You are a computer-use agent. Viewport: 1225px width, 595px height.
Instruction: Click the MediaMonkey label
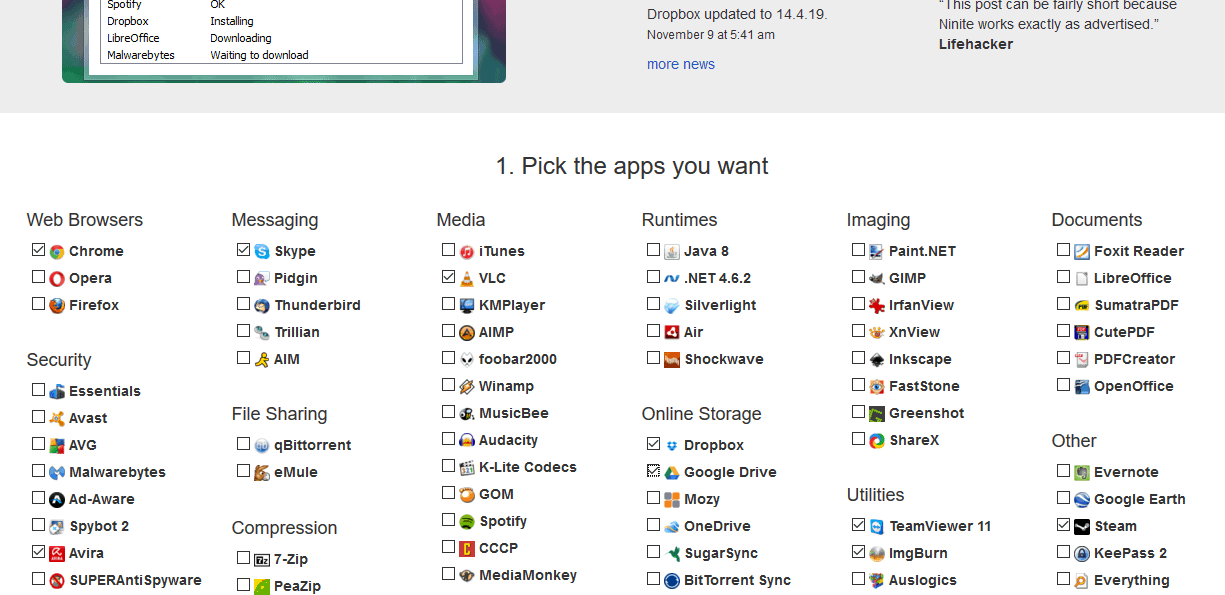click(x=528, y=576)
